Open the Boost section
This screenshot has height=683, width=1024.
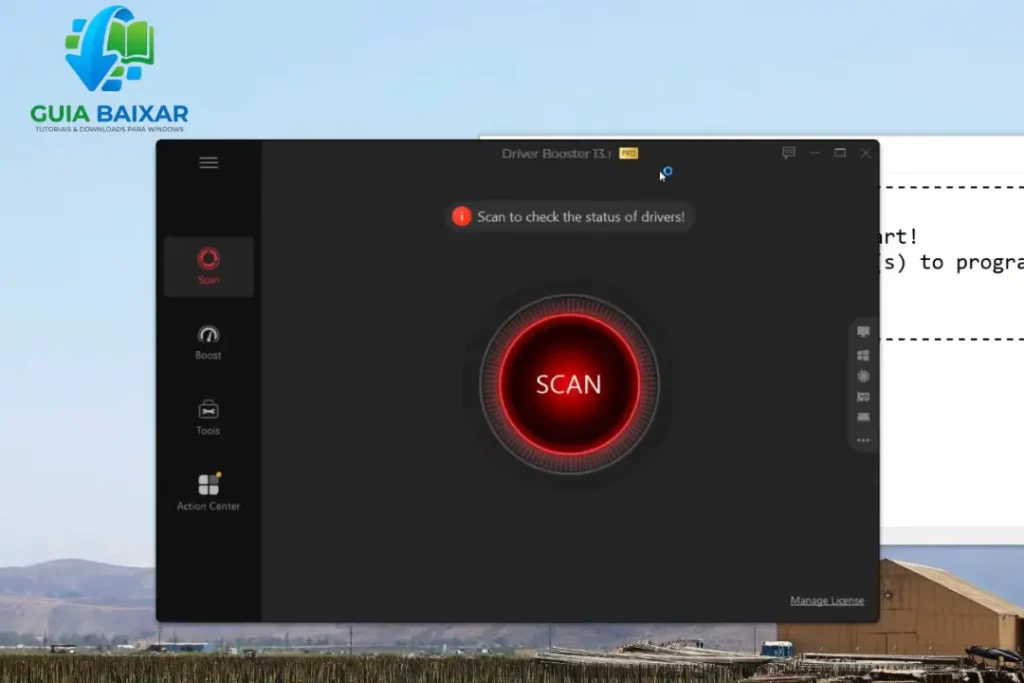pyautogui.click(x=208, y=343)
